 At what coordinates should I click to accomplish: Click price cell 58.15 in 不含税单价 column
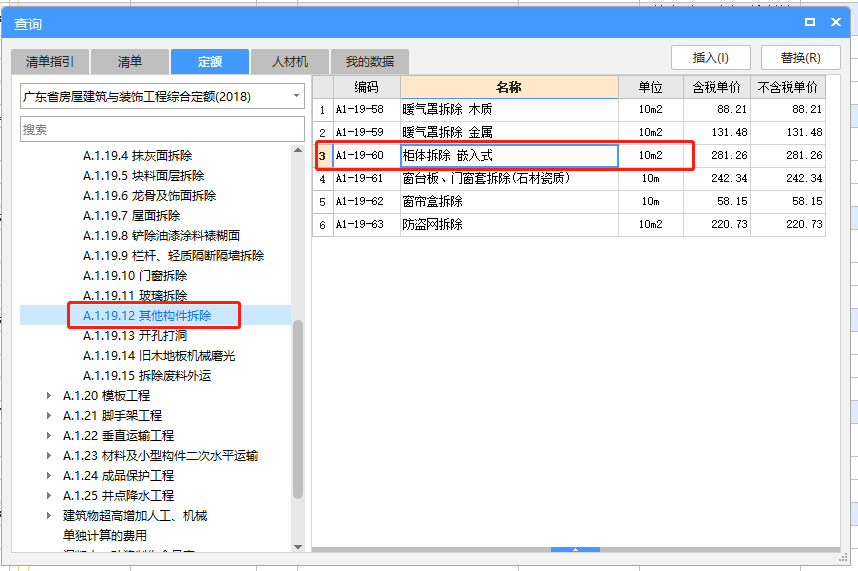(x=787, y=201)
